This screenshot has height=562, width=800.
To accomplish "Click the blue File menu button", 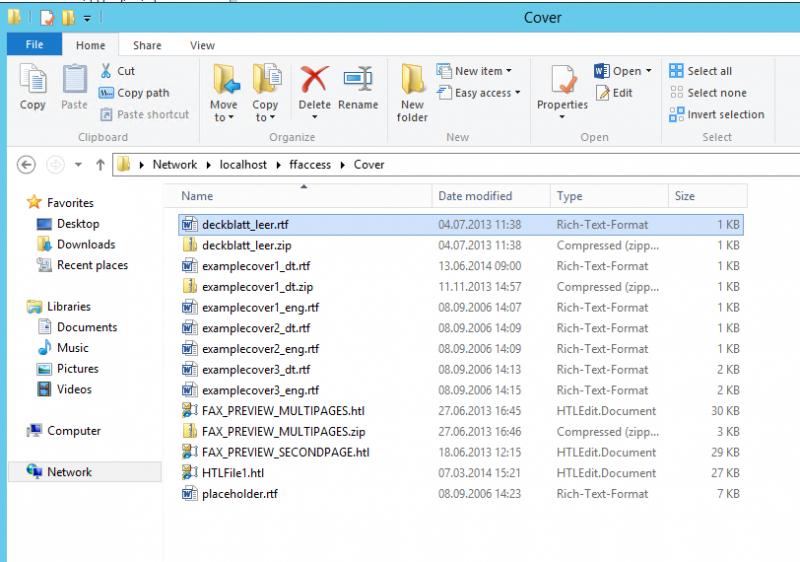I will click(34, 45).
